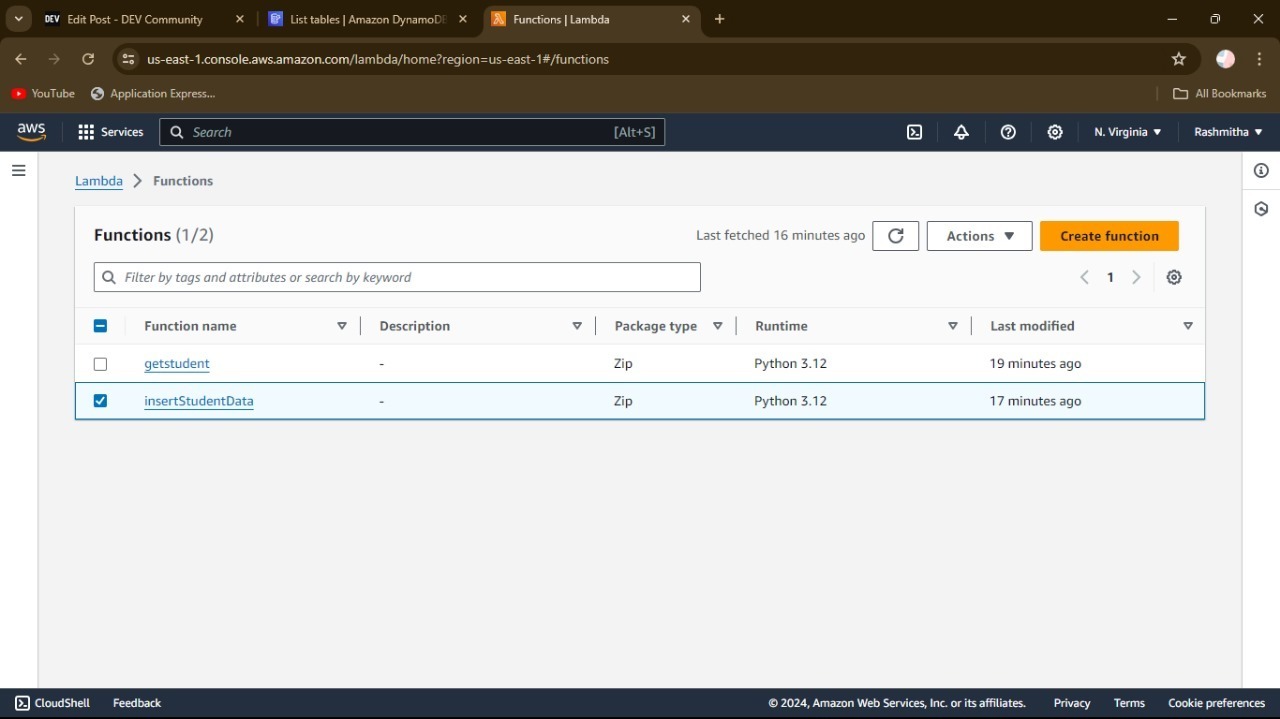1280x719 pixels.
Task: Sort by Package type column arrow
Action: point(718,326)
